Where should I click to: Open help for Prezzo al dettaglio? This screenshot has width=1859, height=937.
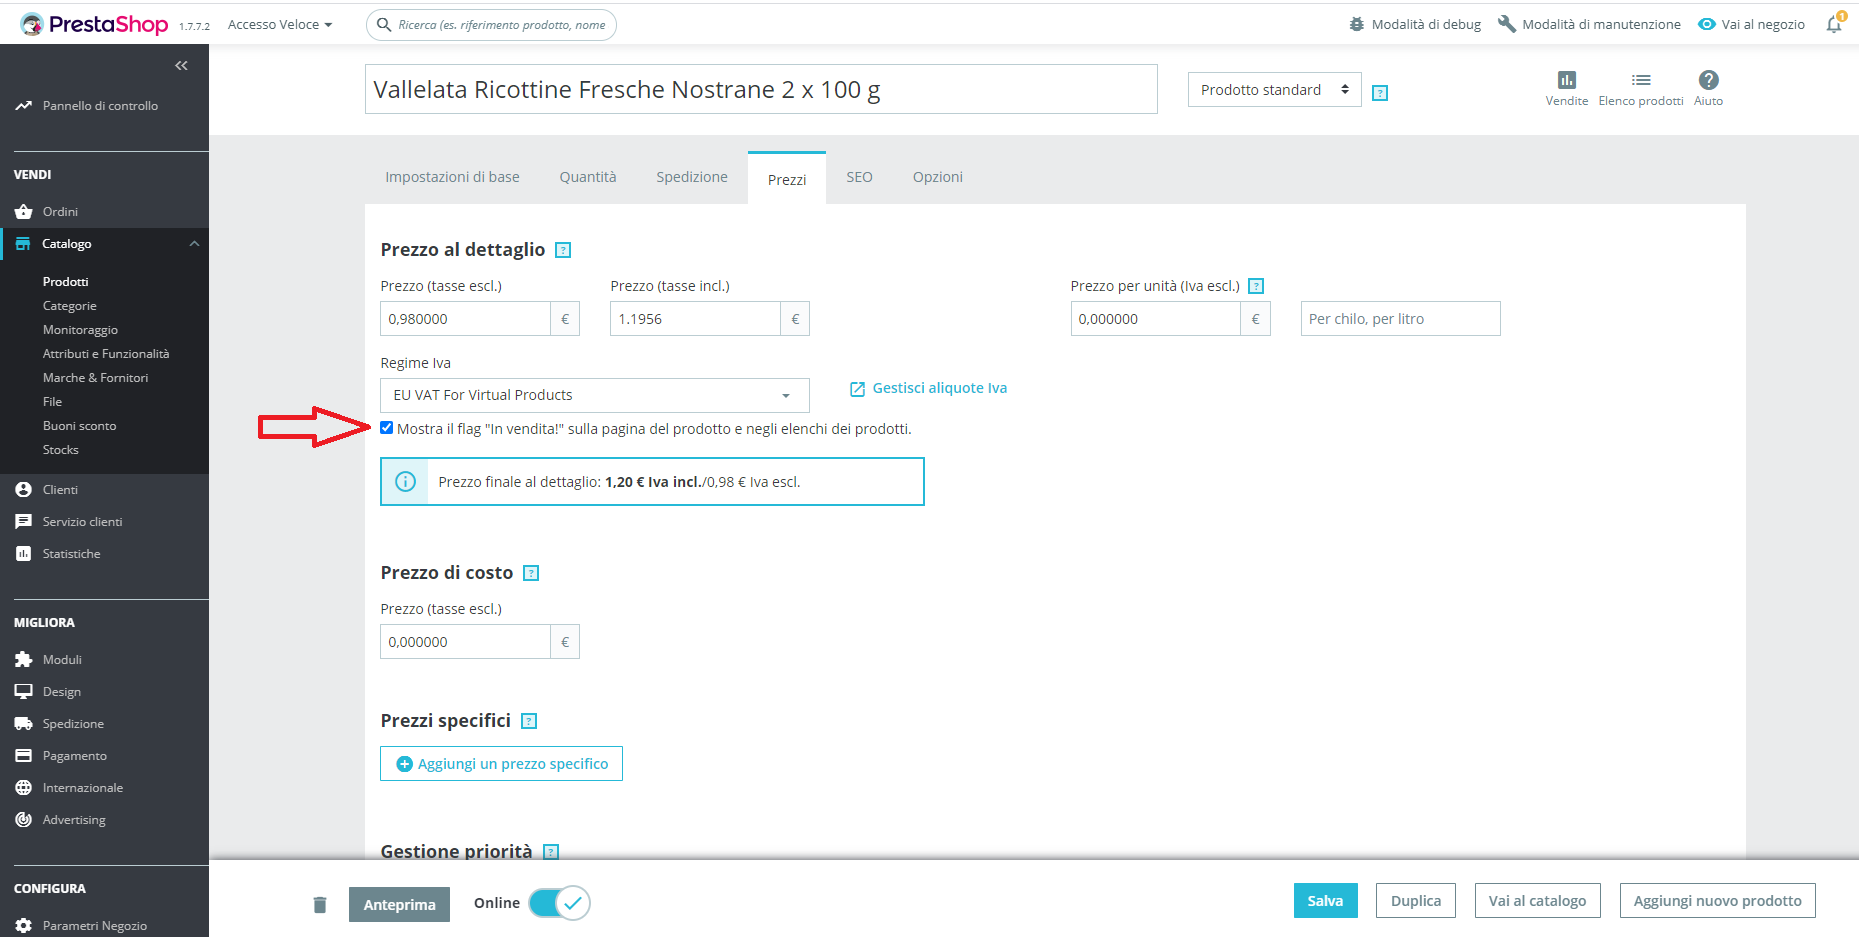563,250
